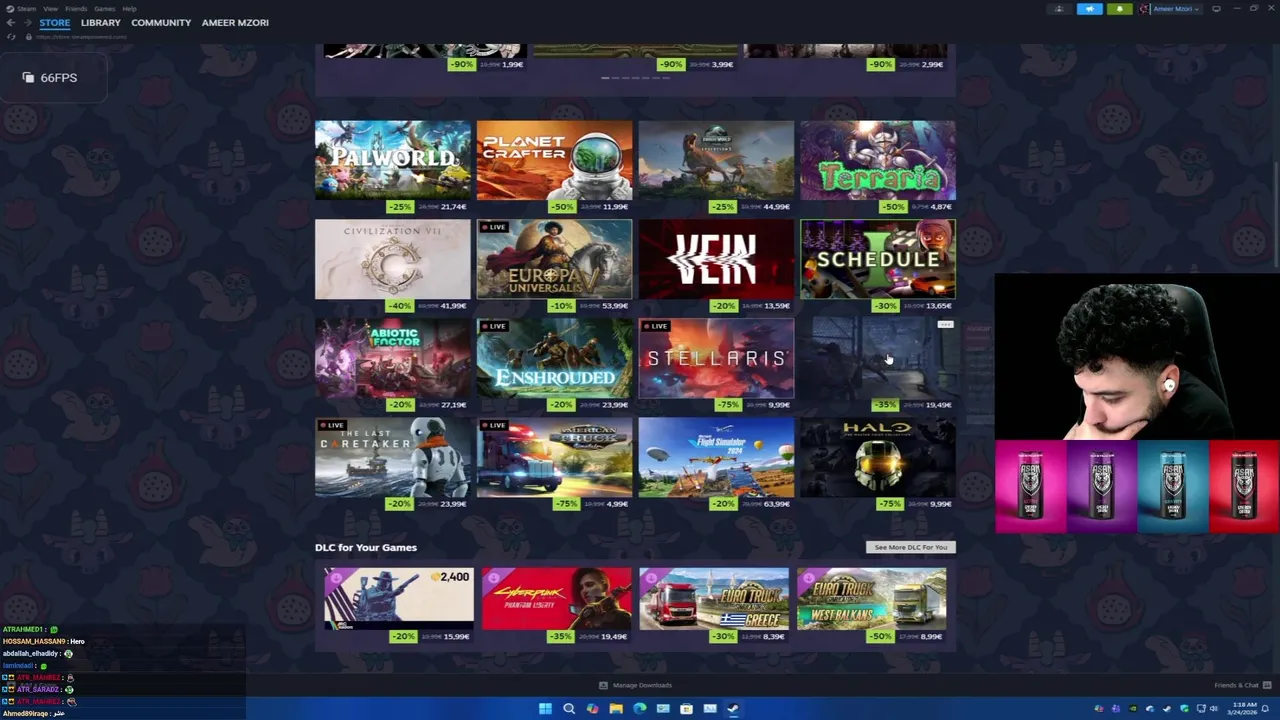Switch to the COMMUNITY tab
This screenshot has height=720, width=1280.
pyautogui.click(x=161, y=22)
